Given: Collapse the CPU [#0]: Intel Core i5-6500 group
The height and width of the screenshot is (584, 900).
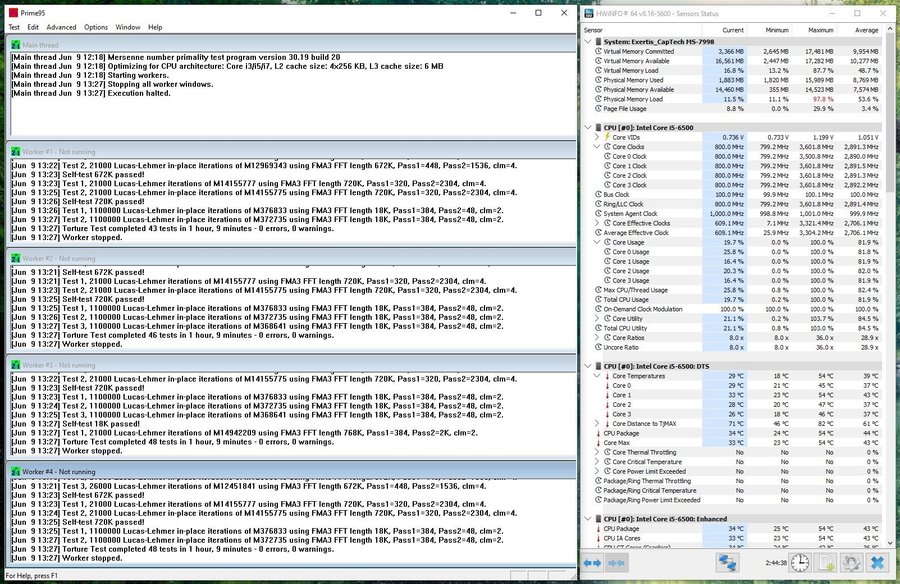Looking at the screenshot, I should [x=588, y=127].
